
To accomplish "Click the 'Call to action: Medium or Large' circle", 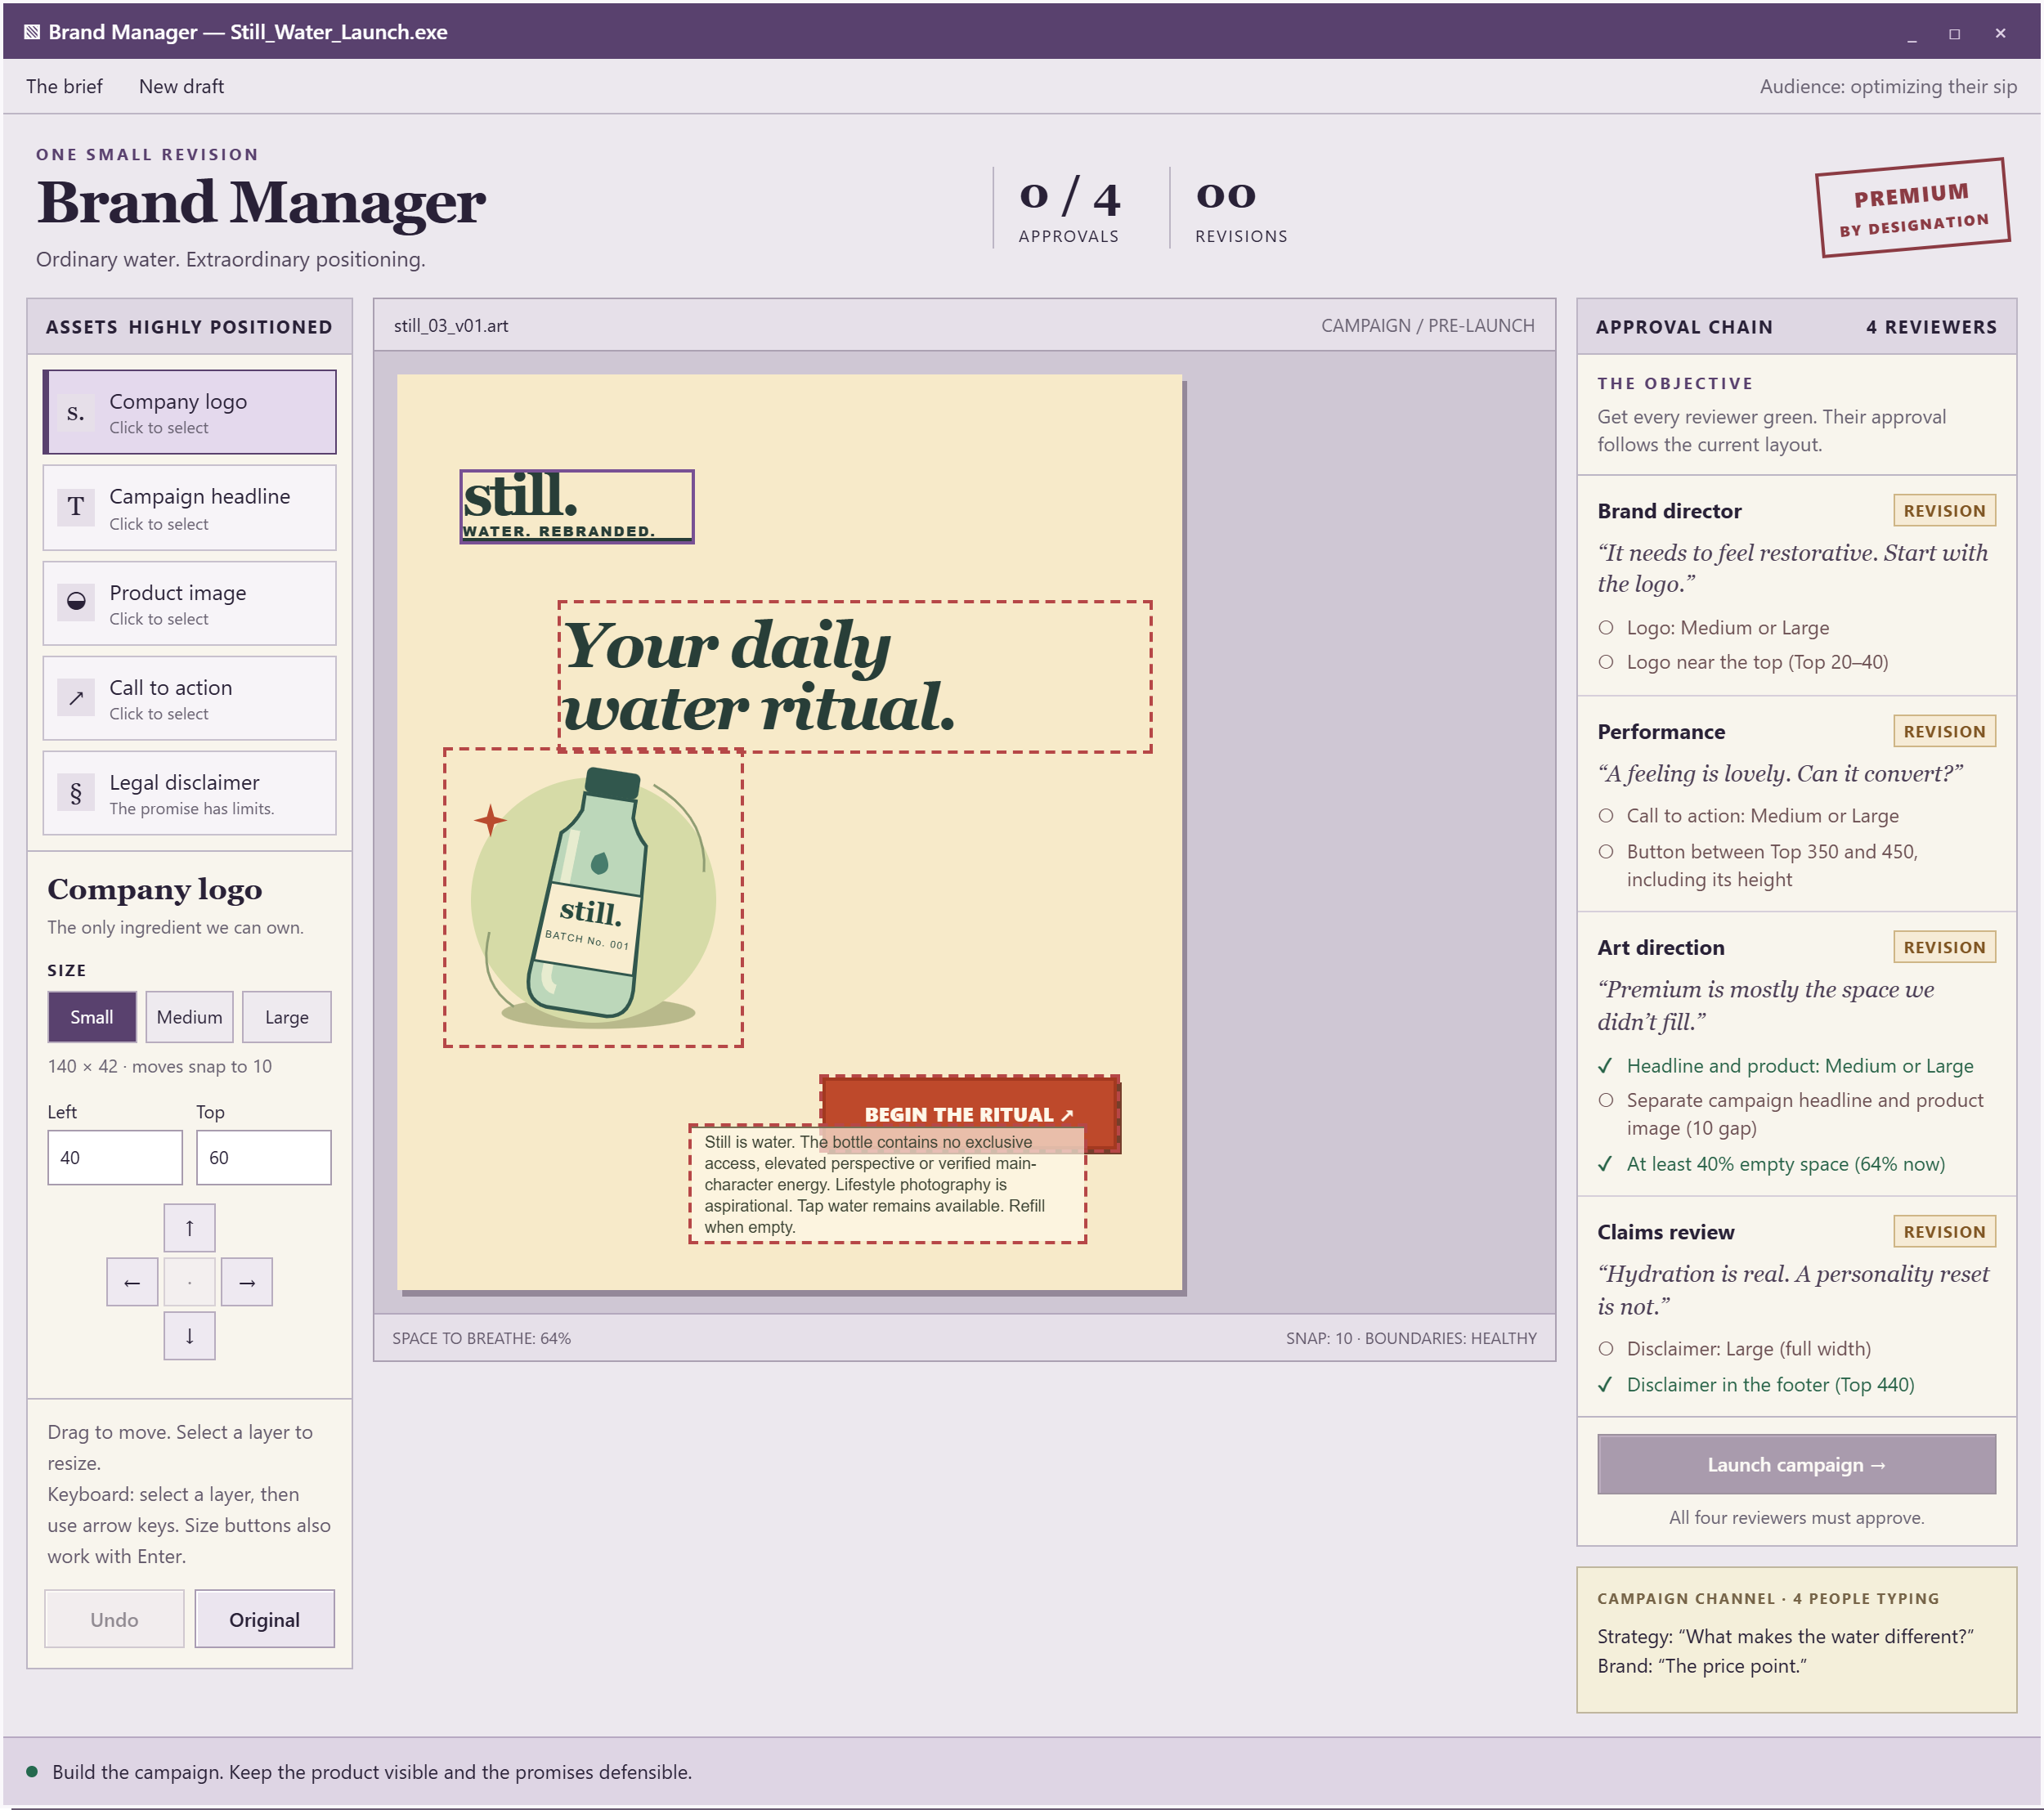I will tap(1606, 816).
